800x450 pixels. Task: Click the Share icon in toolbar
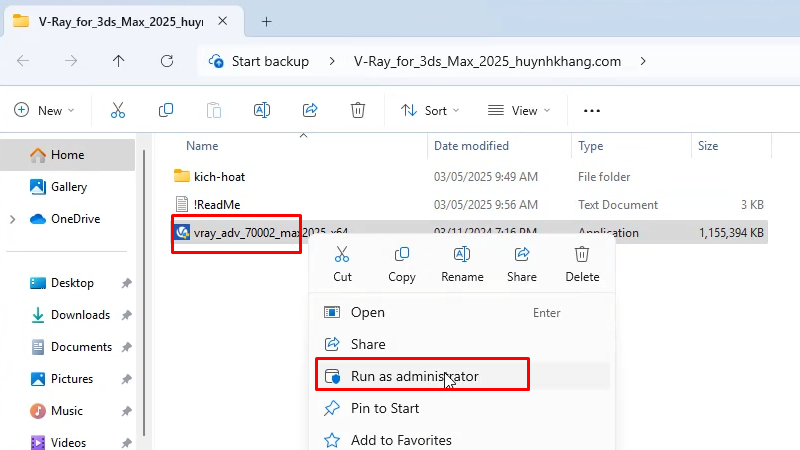(310, 110)
